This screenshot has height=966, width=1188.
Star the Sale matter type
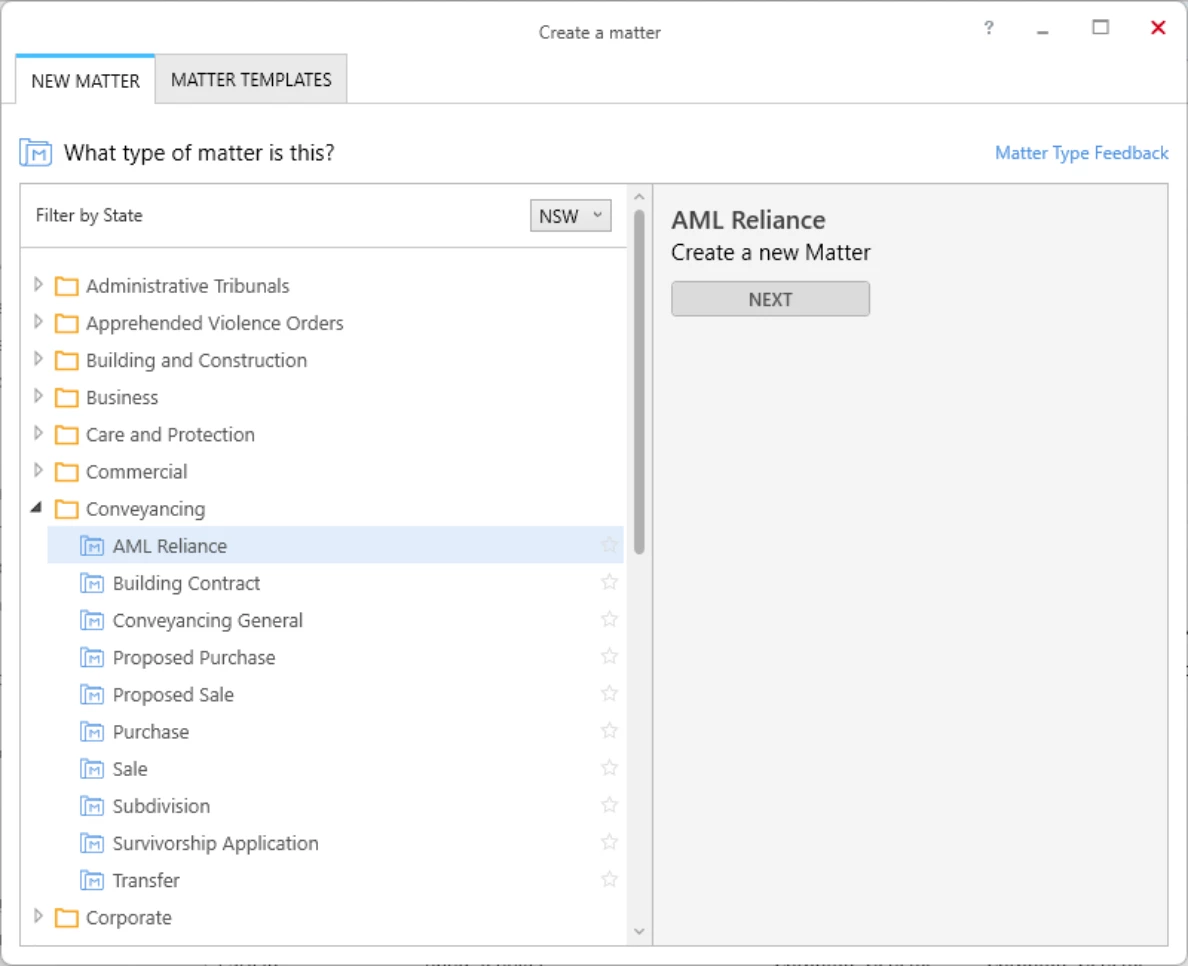609,767
